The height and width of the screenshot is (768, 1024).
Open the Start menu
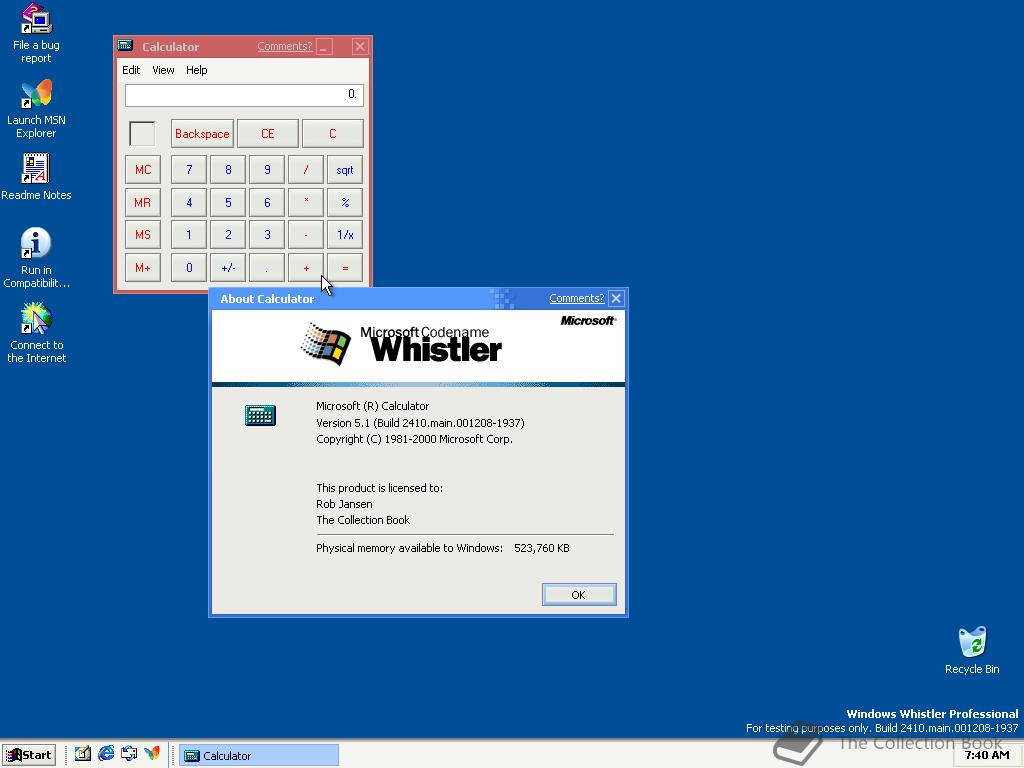[29, 755]
